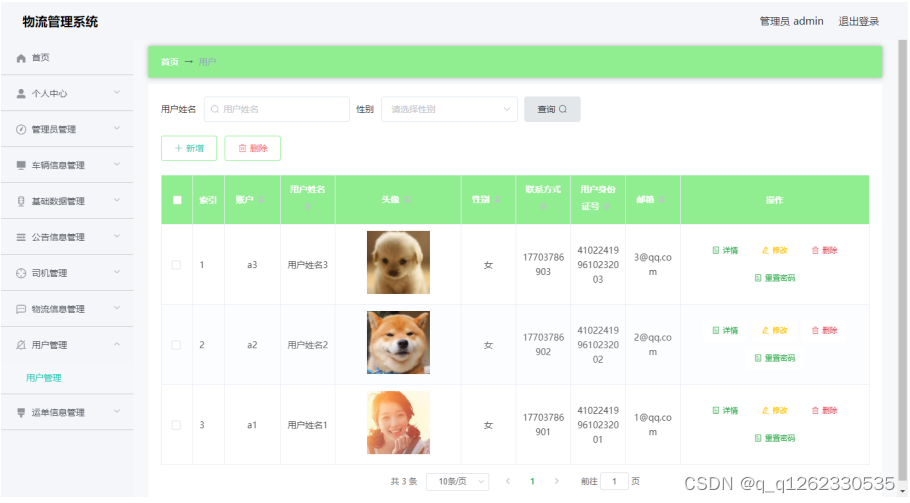Click the Shiba dog avatar of a2

398,342
